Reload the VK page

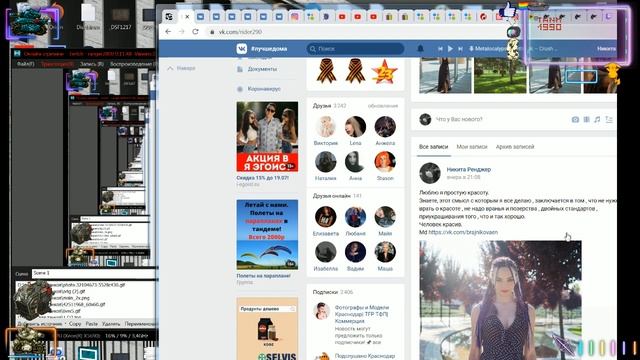point(195,32)
